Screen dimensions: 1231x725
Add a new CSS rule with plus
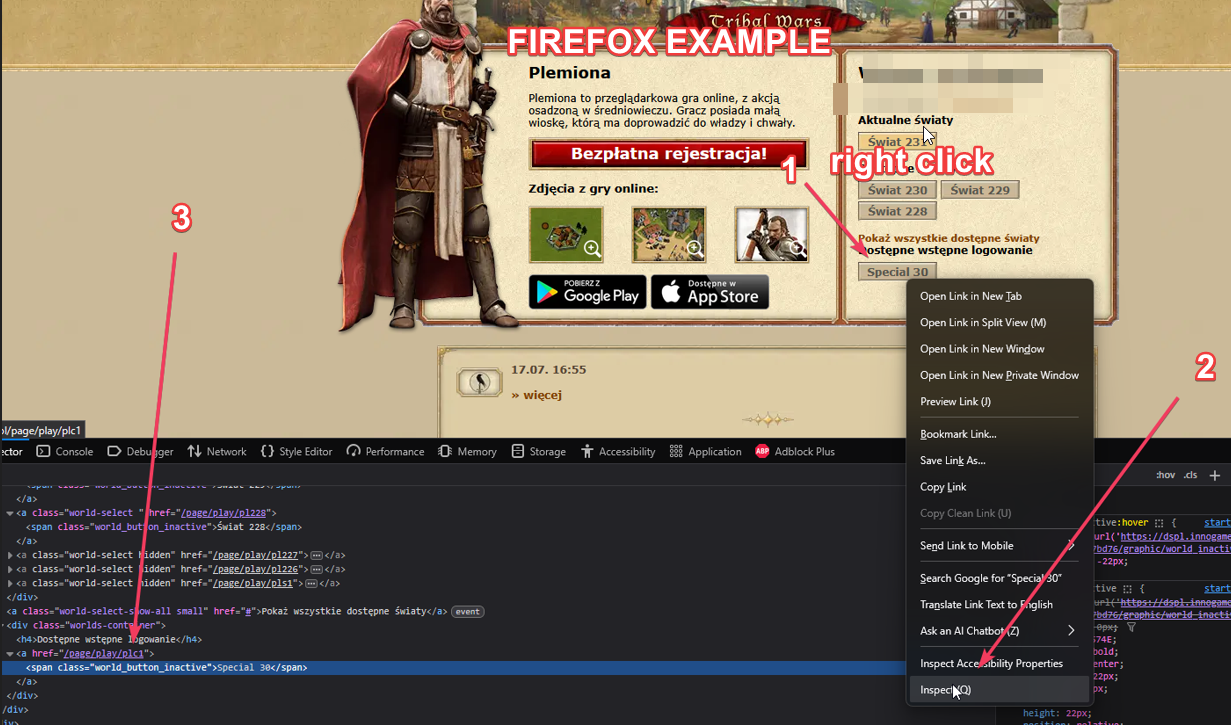click(x=1214, y=475)
